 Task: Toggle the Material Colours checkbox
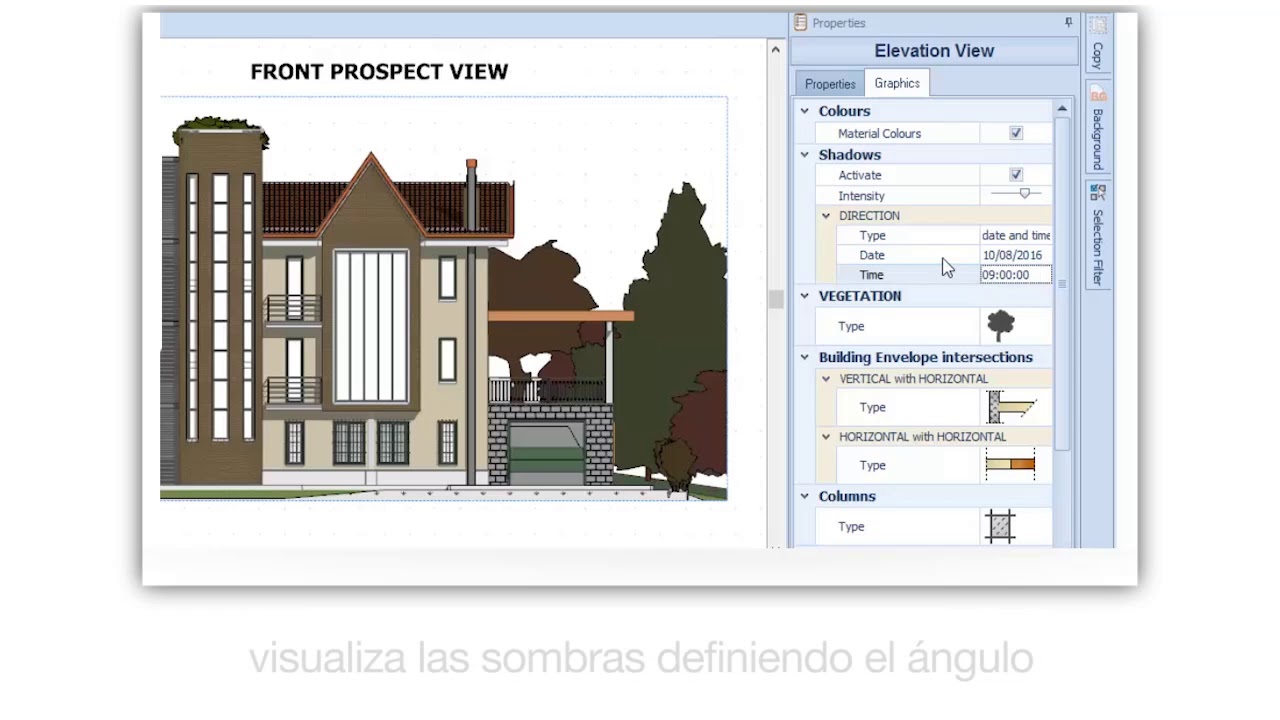coord(1016,133)
